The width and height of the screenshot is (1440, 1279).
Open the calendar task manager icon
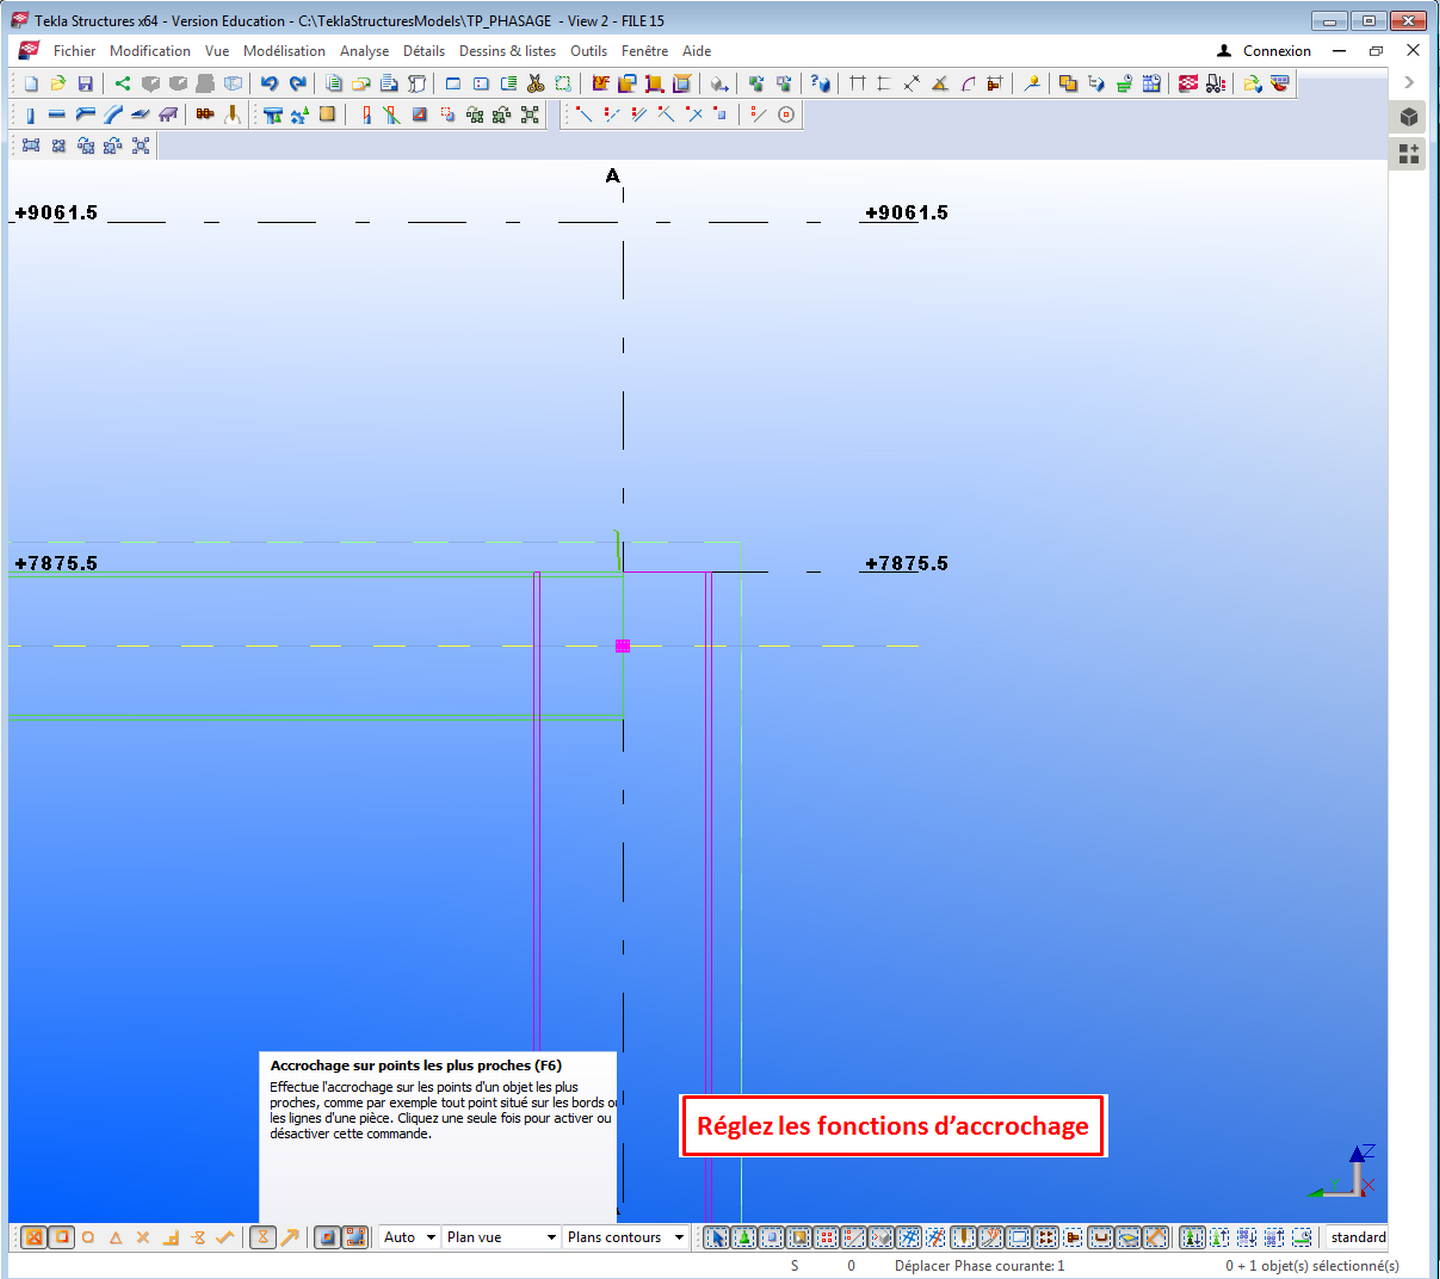coord(1151,84)
